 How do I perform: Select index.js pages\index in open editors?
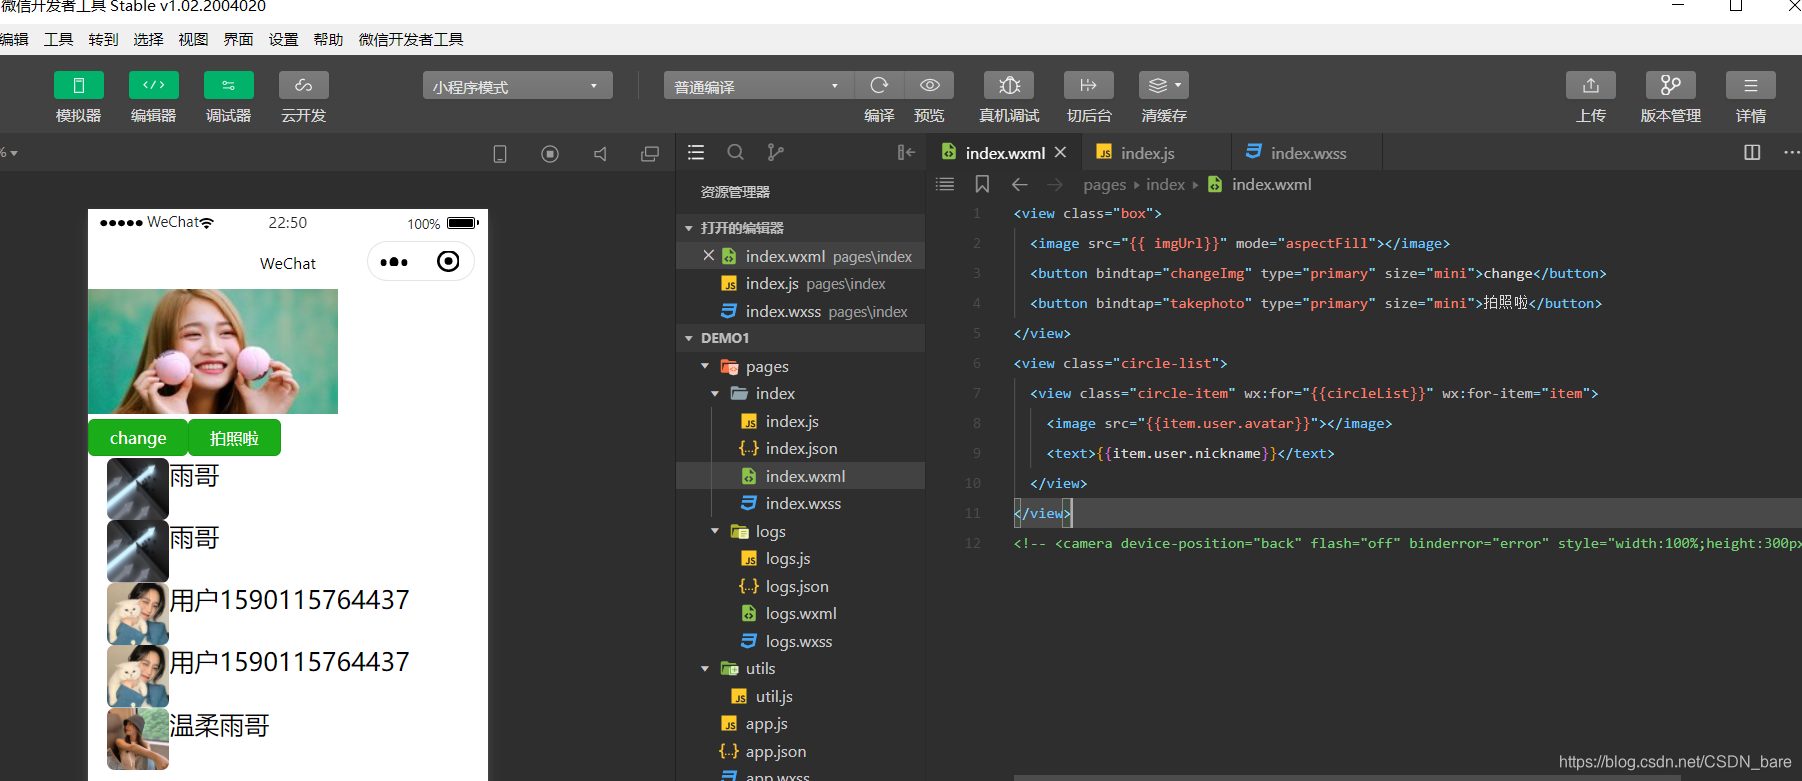[801, 284]
